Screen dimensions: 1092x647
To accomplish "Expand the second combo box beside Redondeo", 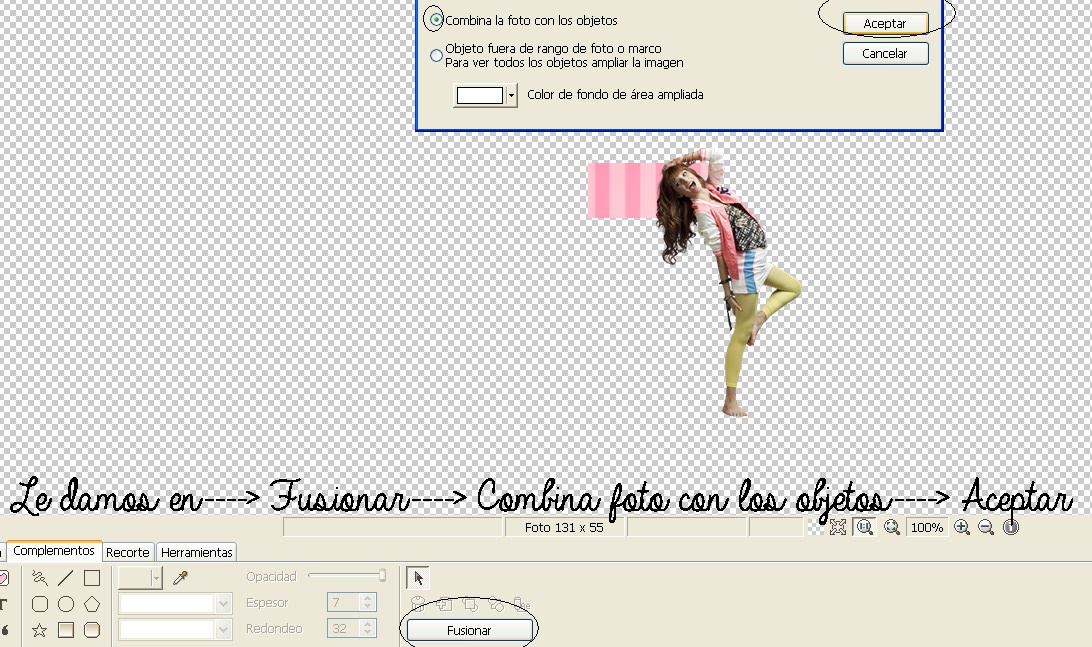I will pyautogui.click(x=223, y=630).
